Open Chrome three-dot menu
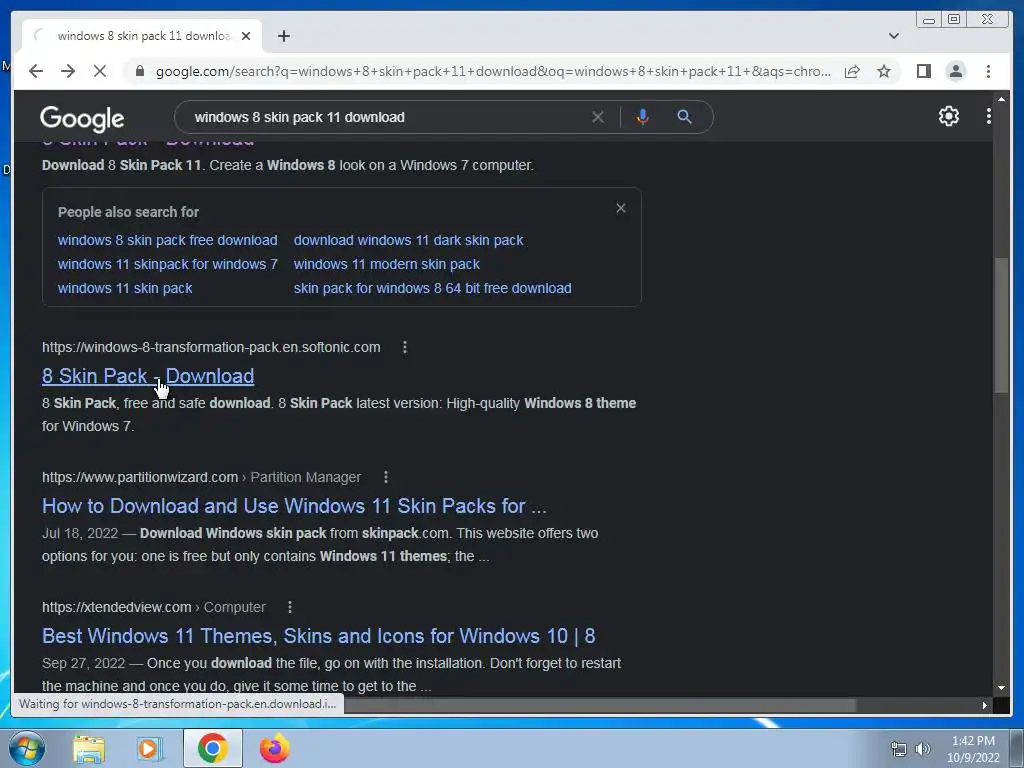This screenshot has height=768, width=1024. (988, 71)
